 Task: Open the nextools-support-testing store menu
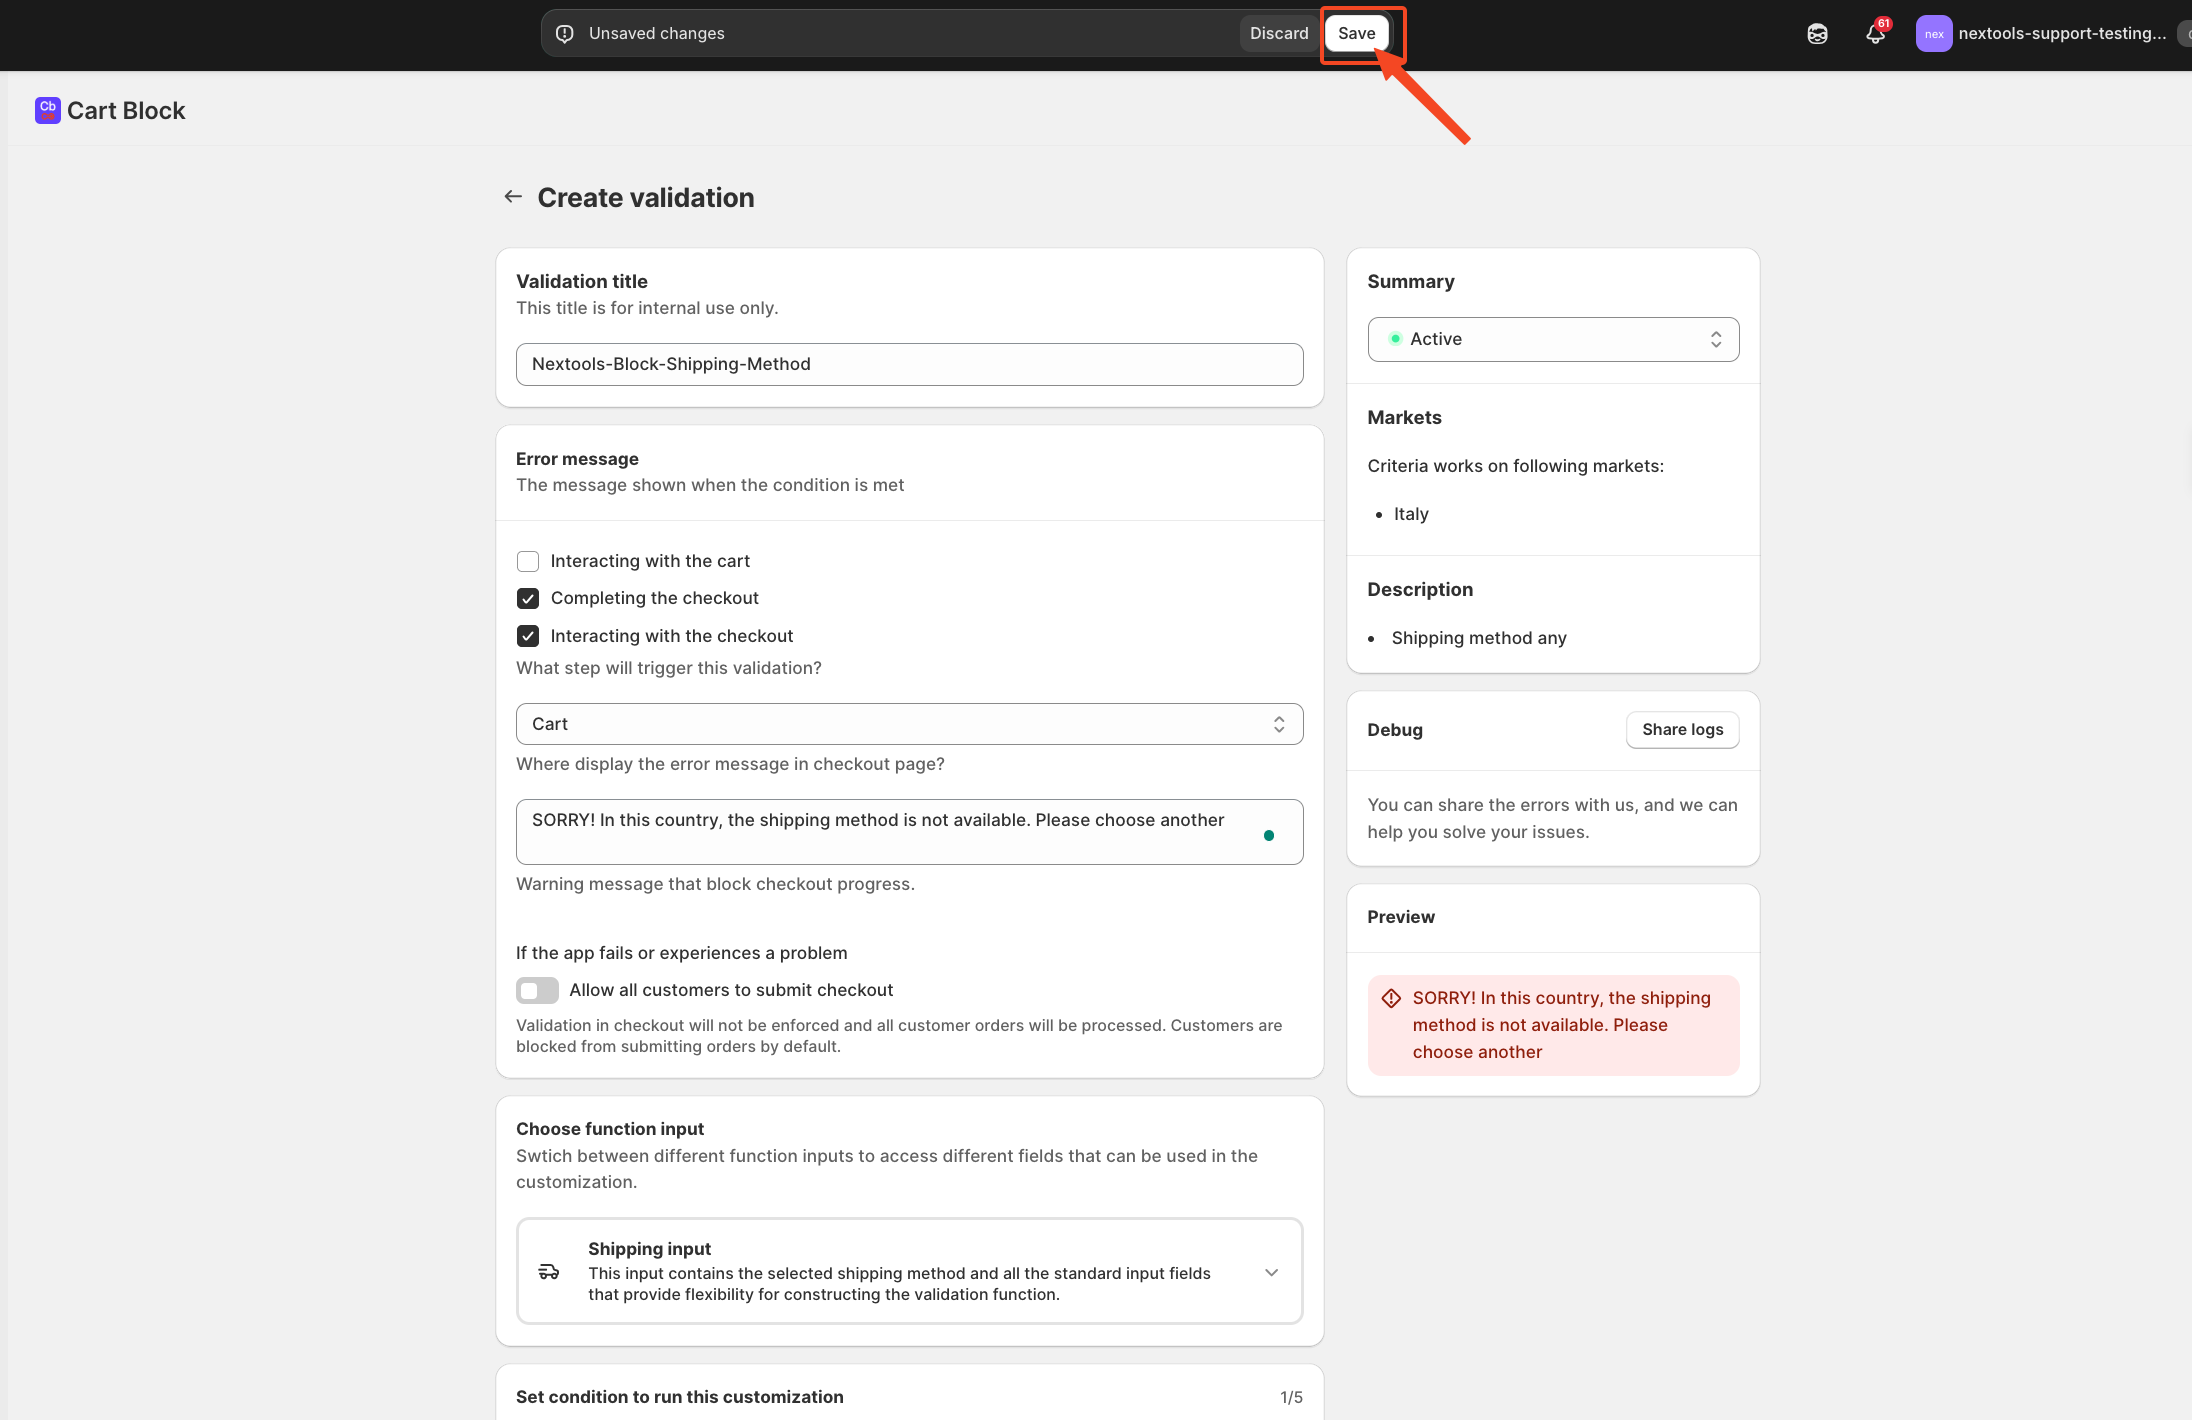coord(2061,34)
